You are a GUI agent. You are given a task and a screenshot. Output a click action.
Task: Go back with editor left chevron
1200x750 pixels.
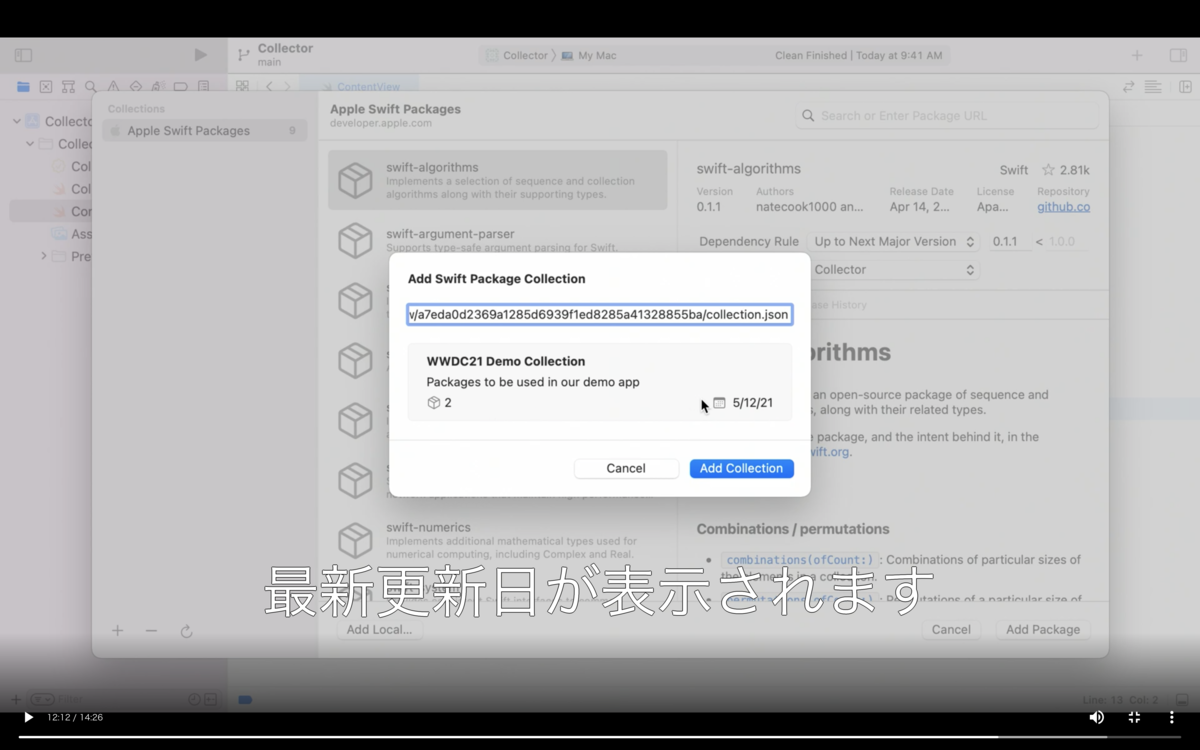click(x=269, y=87)
